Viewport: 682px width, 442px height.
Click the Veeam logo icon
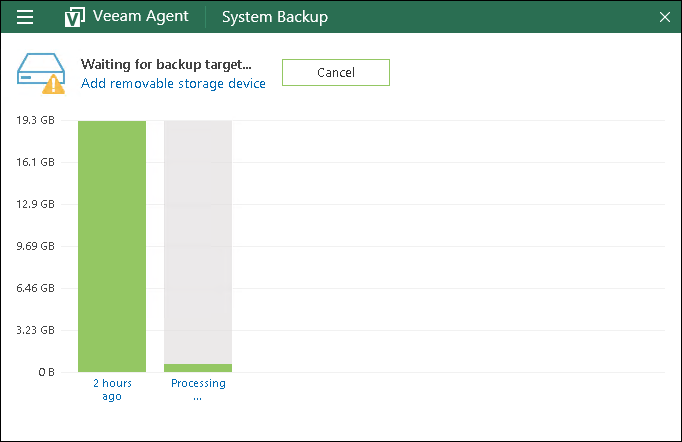pyautogui.click(x=73, y=17)
